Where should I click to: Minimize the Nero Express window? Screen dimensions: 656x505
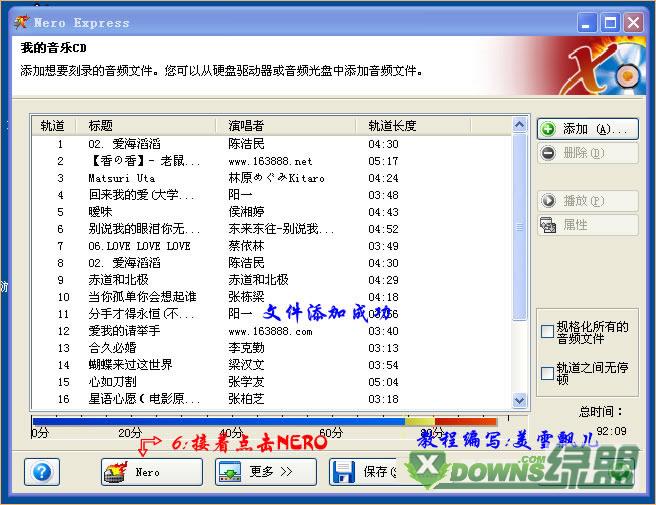(587, 23)
